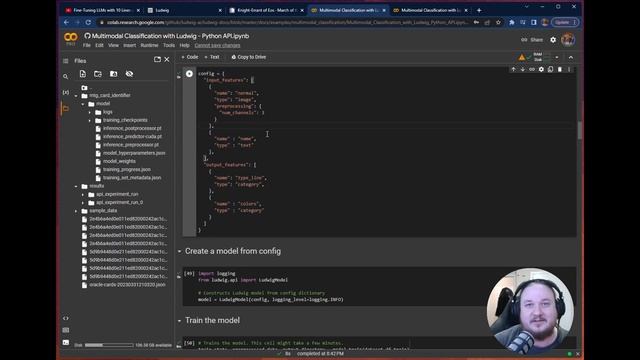This screenshot has width=640, height=360.
Task: Expand the logs folder
Action: click(x=90, y=112)
